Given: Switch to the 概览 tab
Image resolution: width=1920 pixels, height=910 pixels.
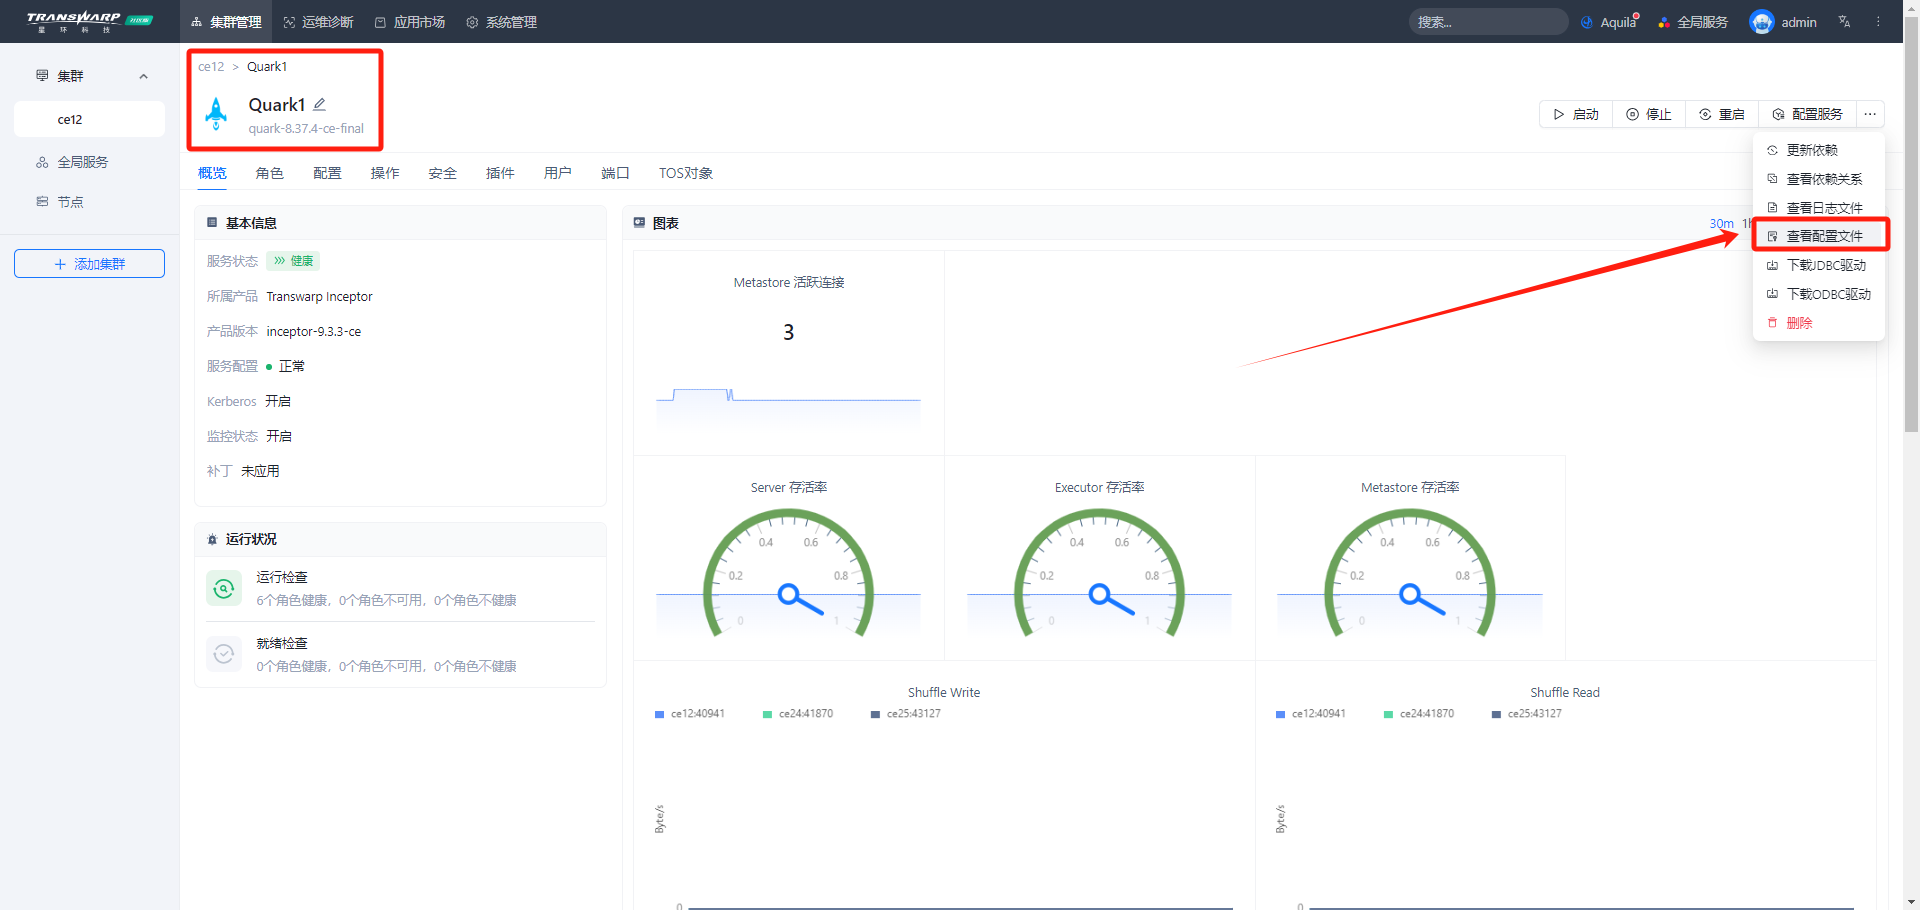Looking at the screenshot, I should [212, 173].
